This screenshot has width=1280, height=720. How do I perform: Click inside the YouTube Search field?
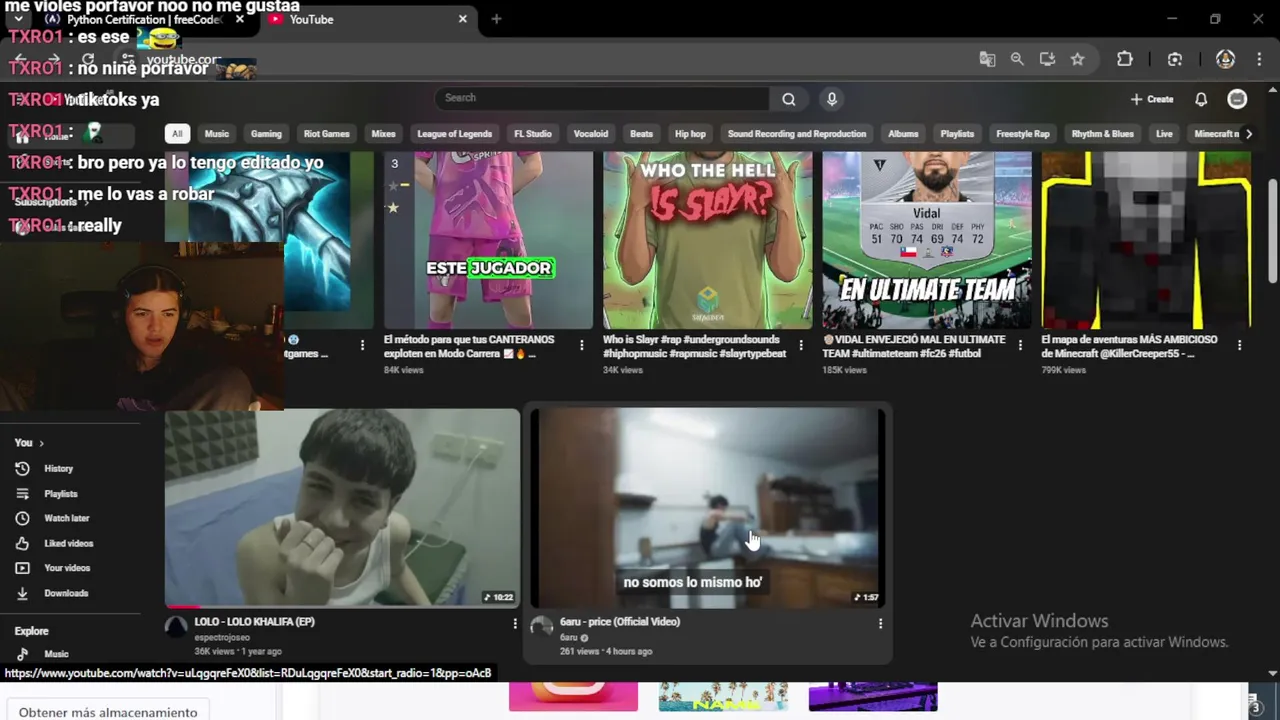pyautogui.click(x=602, y=98)
